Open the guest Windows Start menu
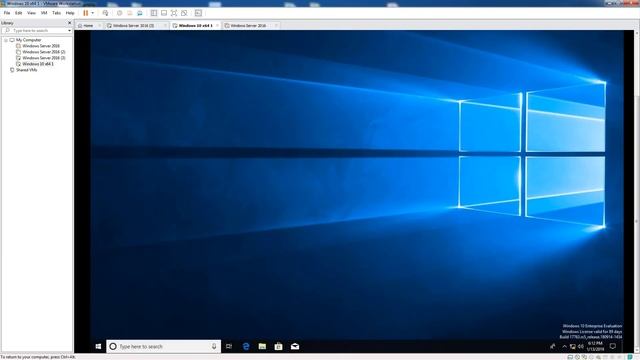Image resolution: width=640 pixels, height=360 pixels. click(x=98, y=346)
